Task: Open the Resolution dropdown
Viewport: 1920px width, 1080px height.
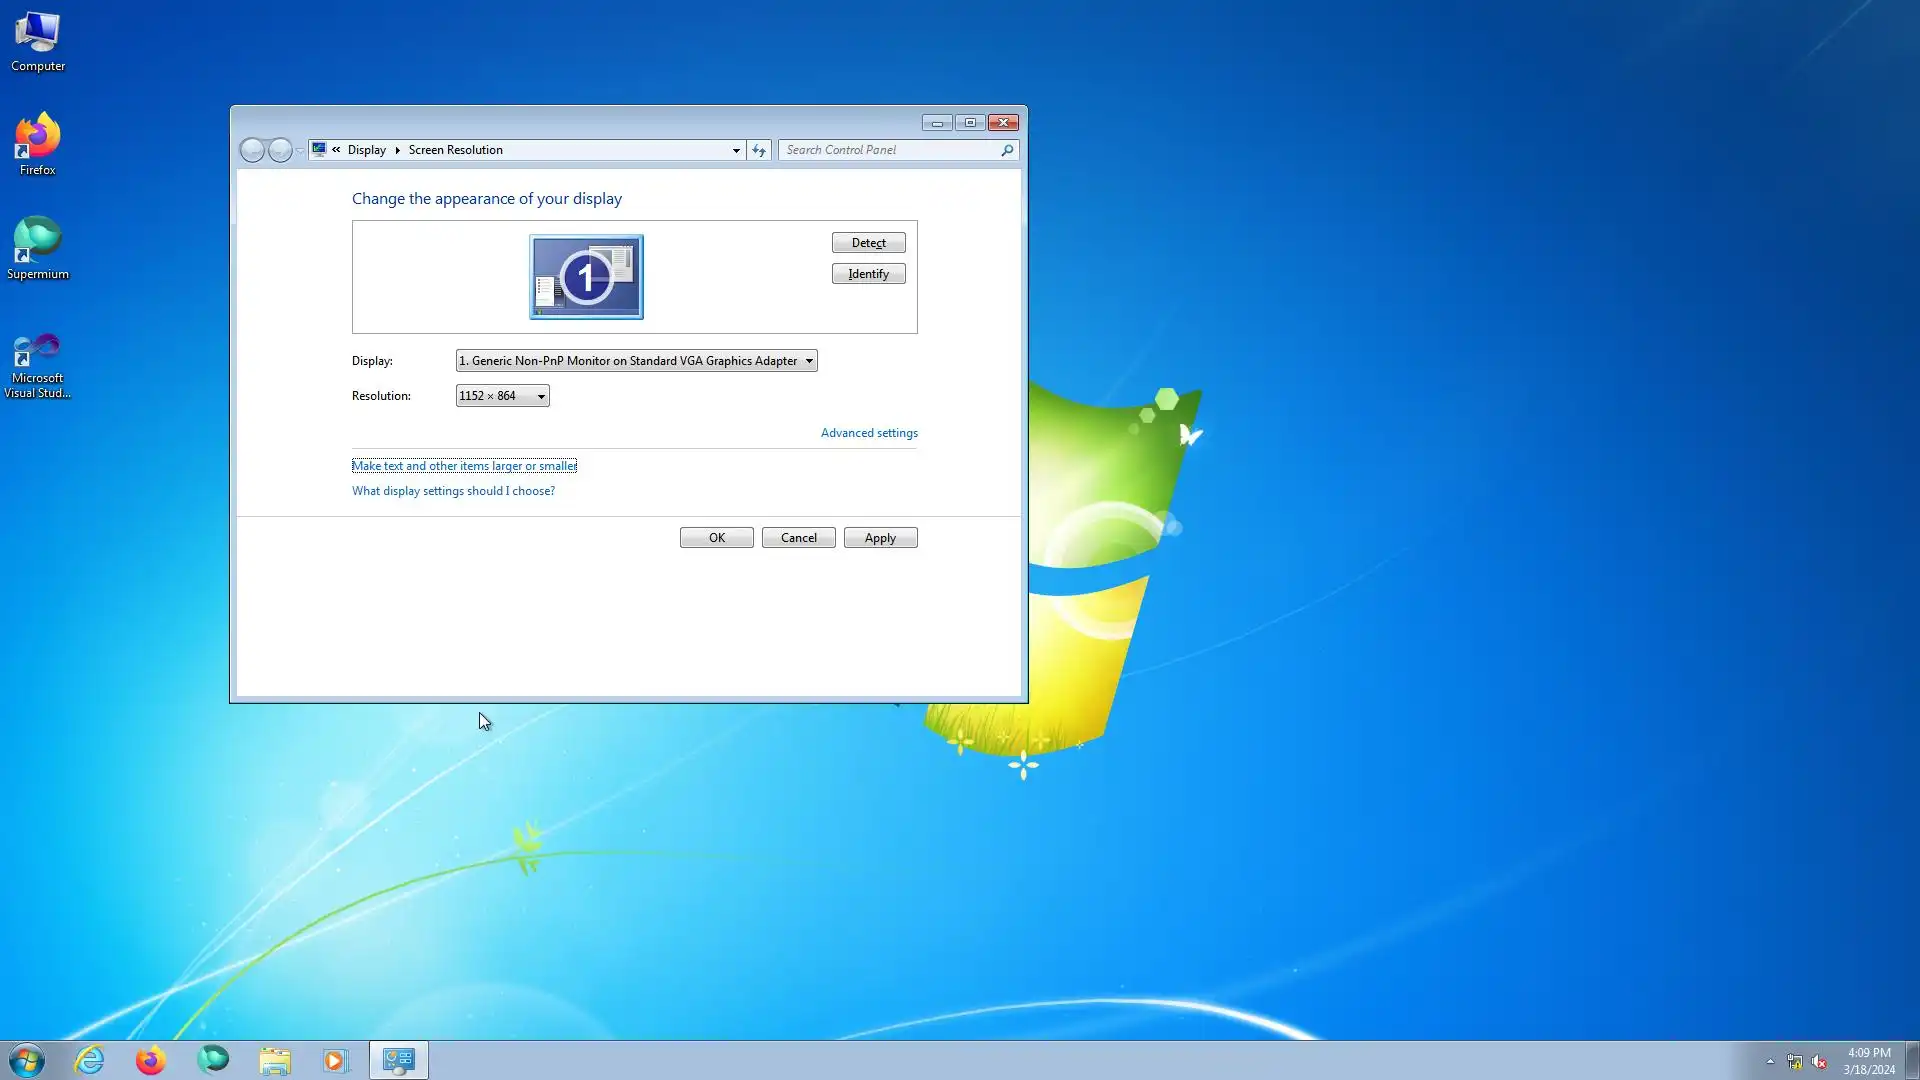Action: coord(502,396)
